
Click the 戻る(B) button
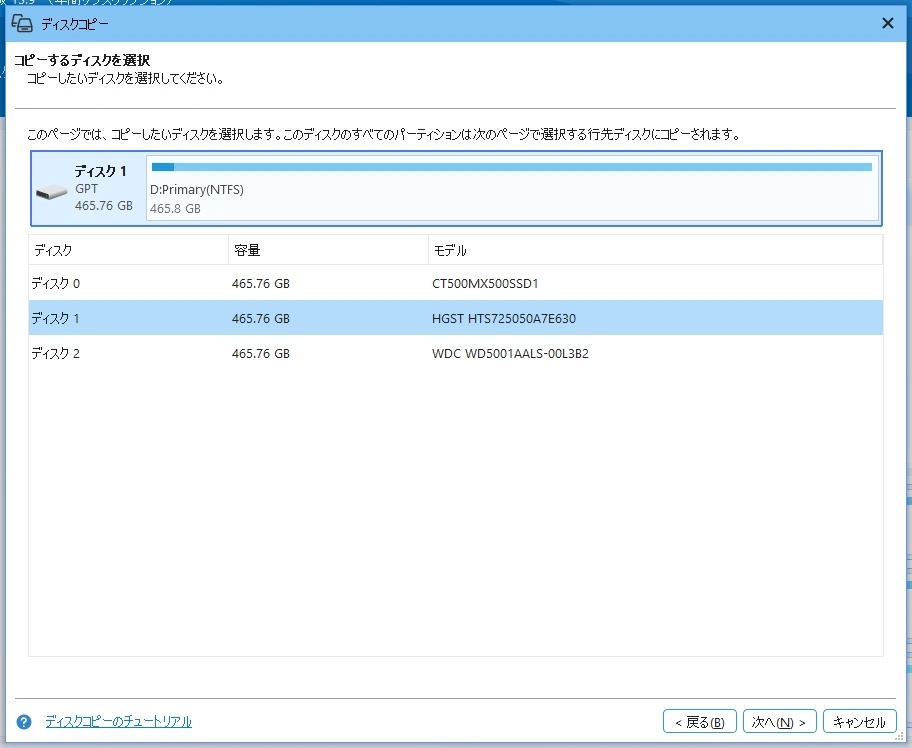pos(700,722)
